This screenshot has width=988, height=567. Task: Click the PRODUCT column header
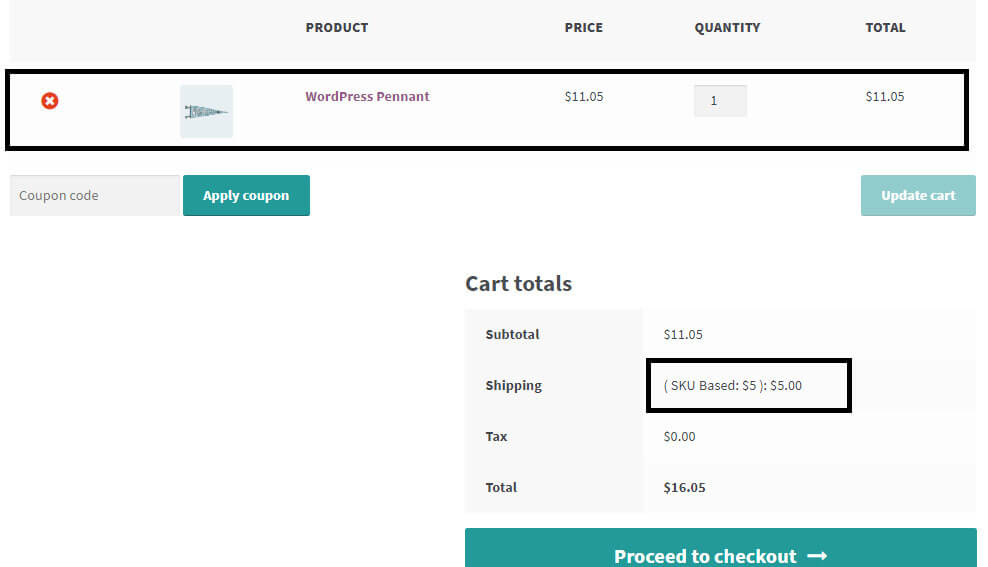[x=337, y=28]
